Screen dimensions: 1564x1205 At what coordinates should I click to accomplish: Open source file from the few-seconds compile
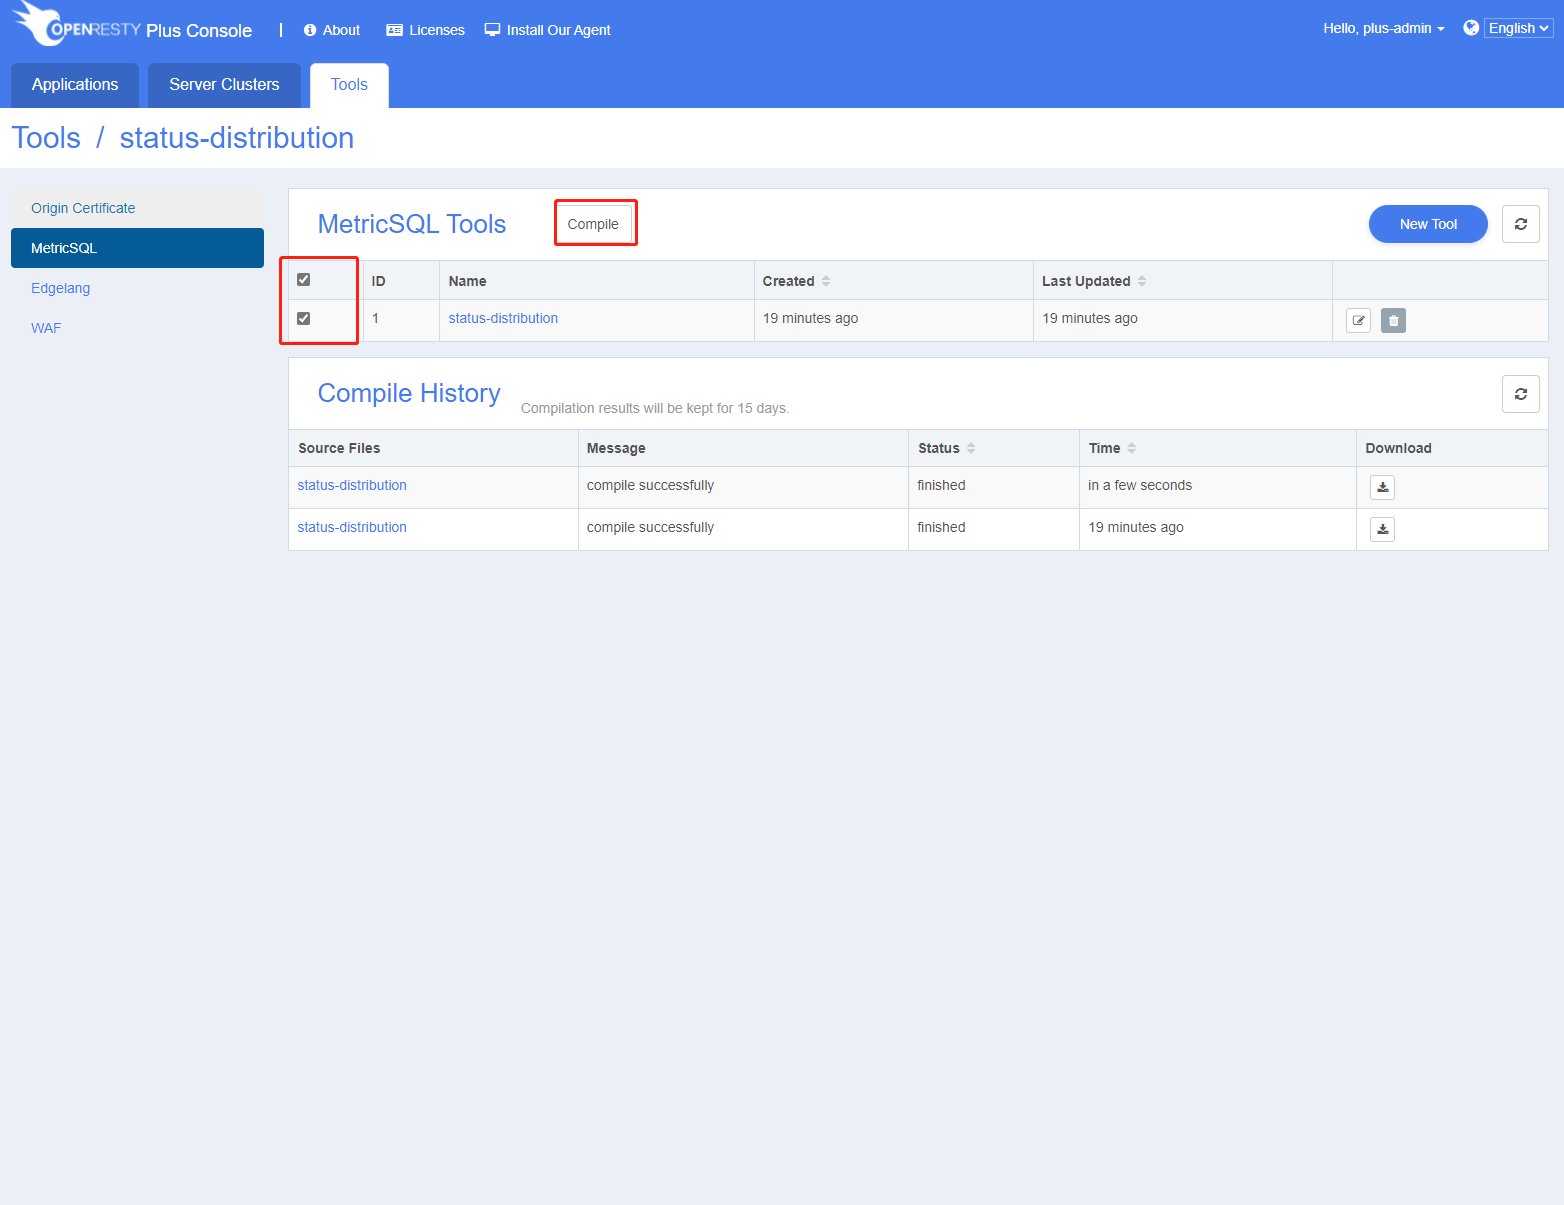352,485
